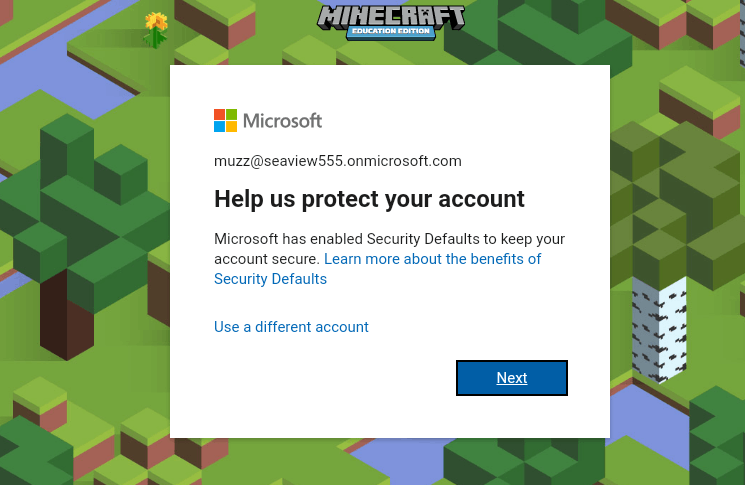The image size is (745, 485).
Task: Click the red square of Microsoft logo
Action: click(219, 114)
